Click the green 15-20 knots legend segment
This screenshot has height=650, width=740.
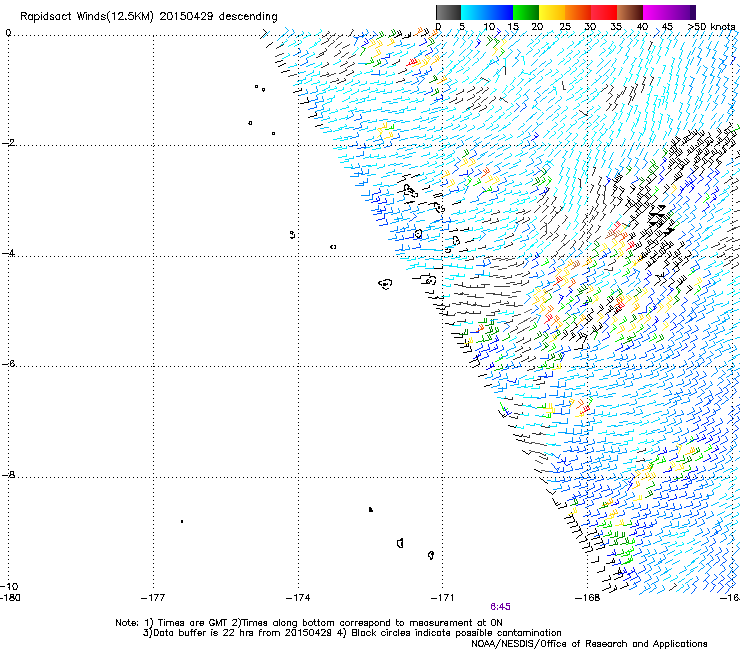pyautogui.click(x=526, y=12)
